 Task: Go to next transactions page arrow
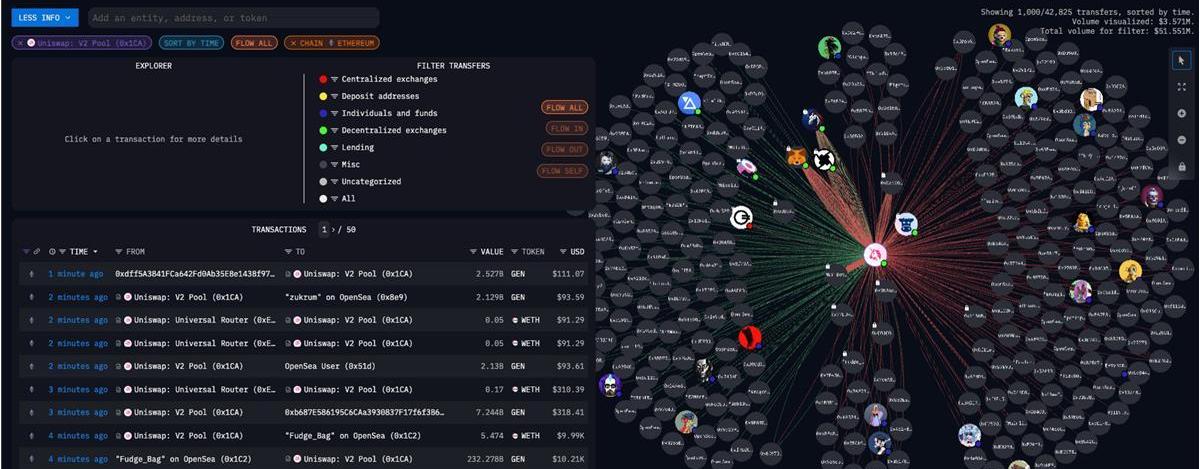[x=333, y=230]
